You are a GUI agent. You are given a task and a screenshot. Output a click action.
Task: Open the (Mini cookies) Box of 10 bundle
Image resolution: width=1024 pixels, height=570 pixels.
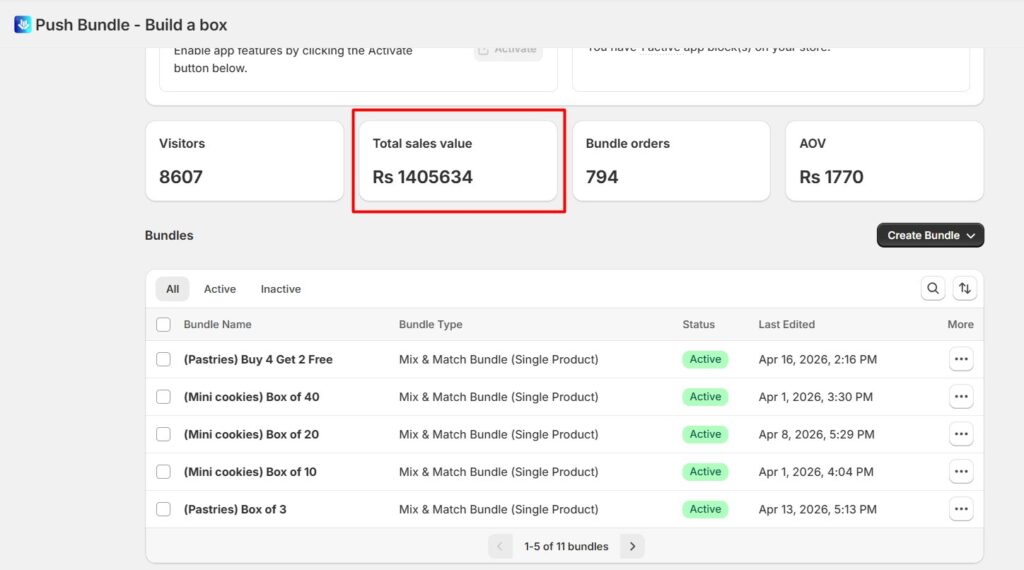pos(250,472)
